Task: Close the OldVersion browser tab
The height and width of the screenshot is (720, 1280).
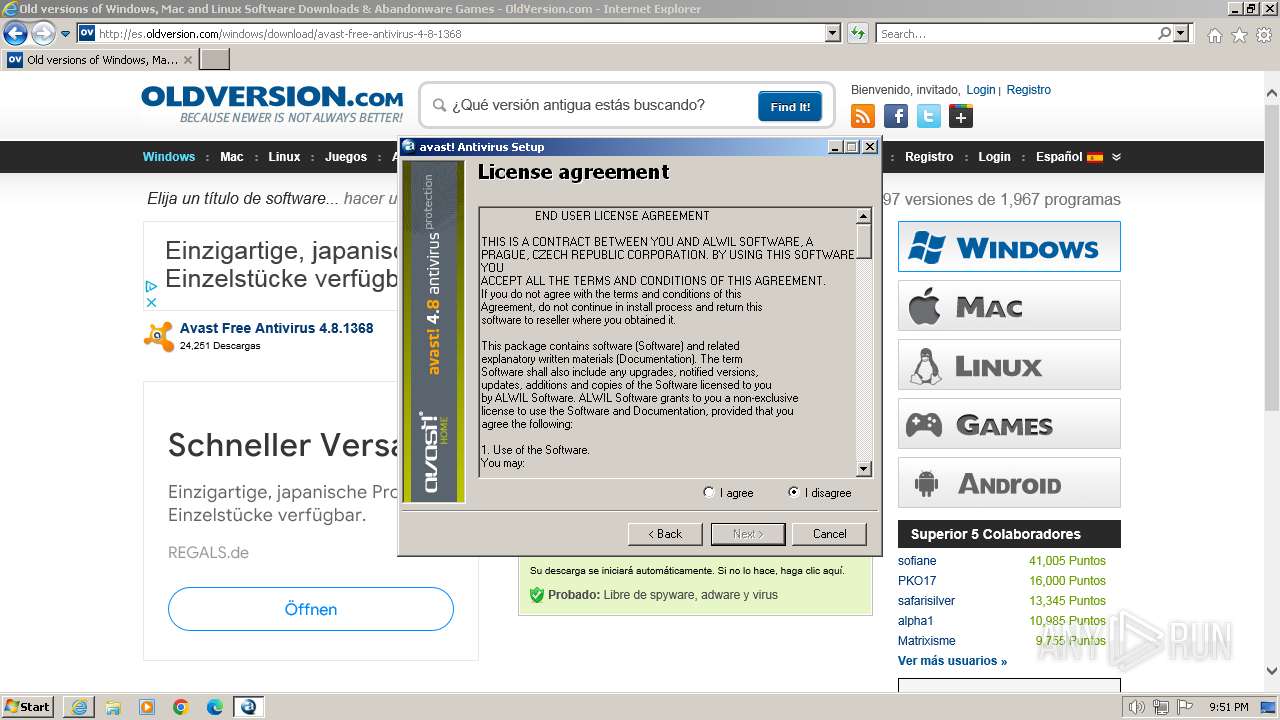Action: coord(188,60)
